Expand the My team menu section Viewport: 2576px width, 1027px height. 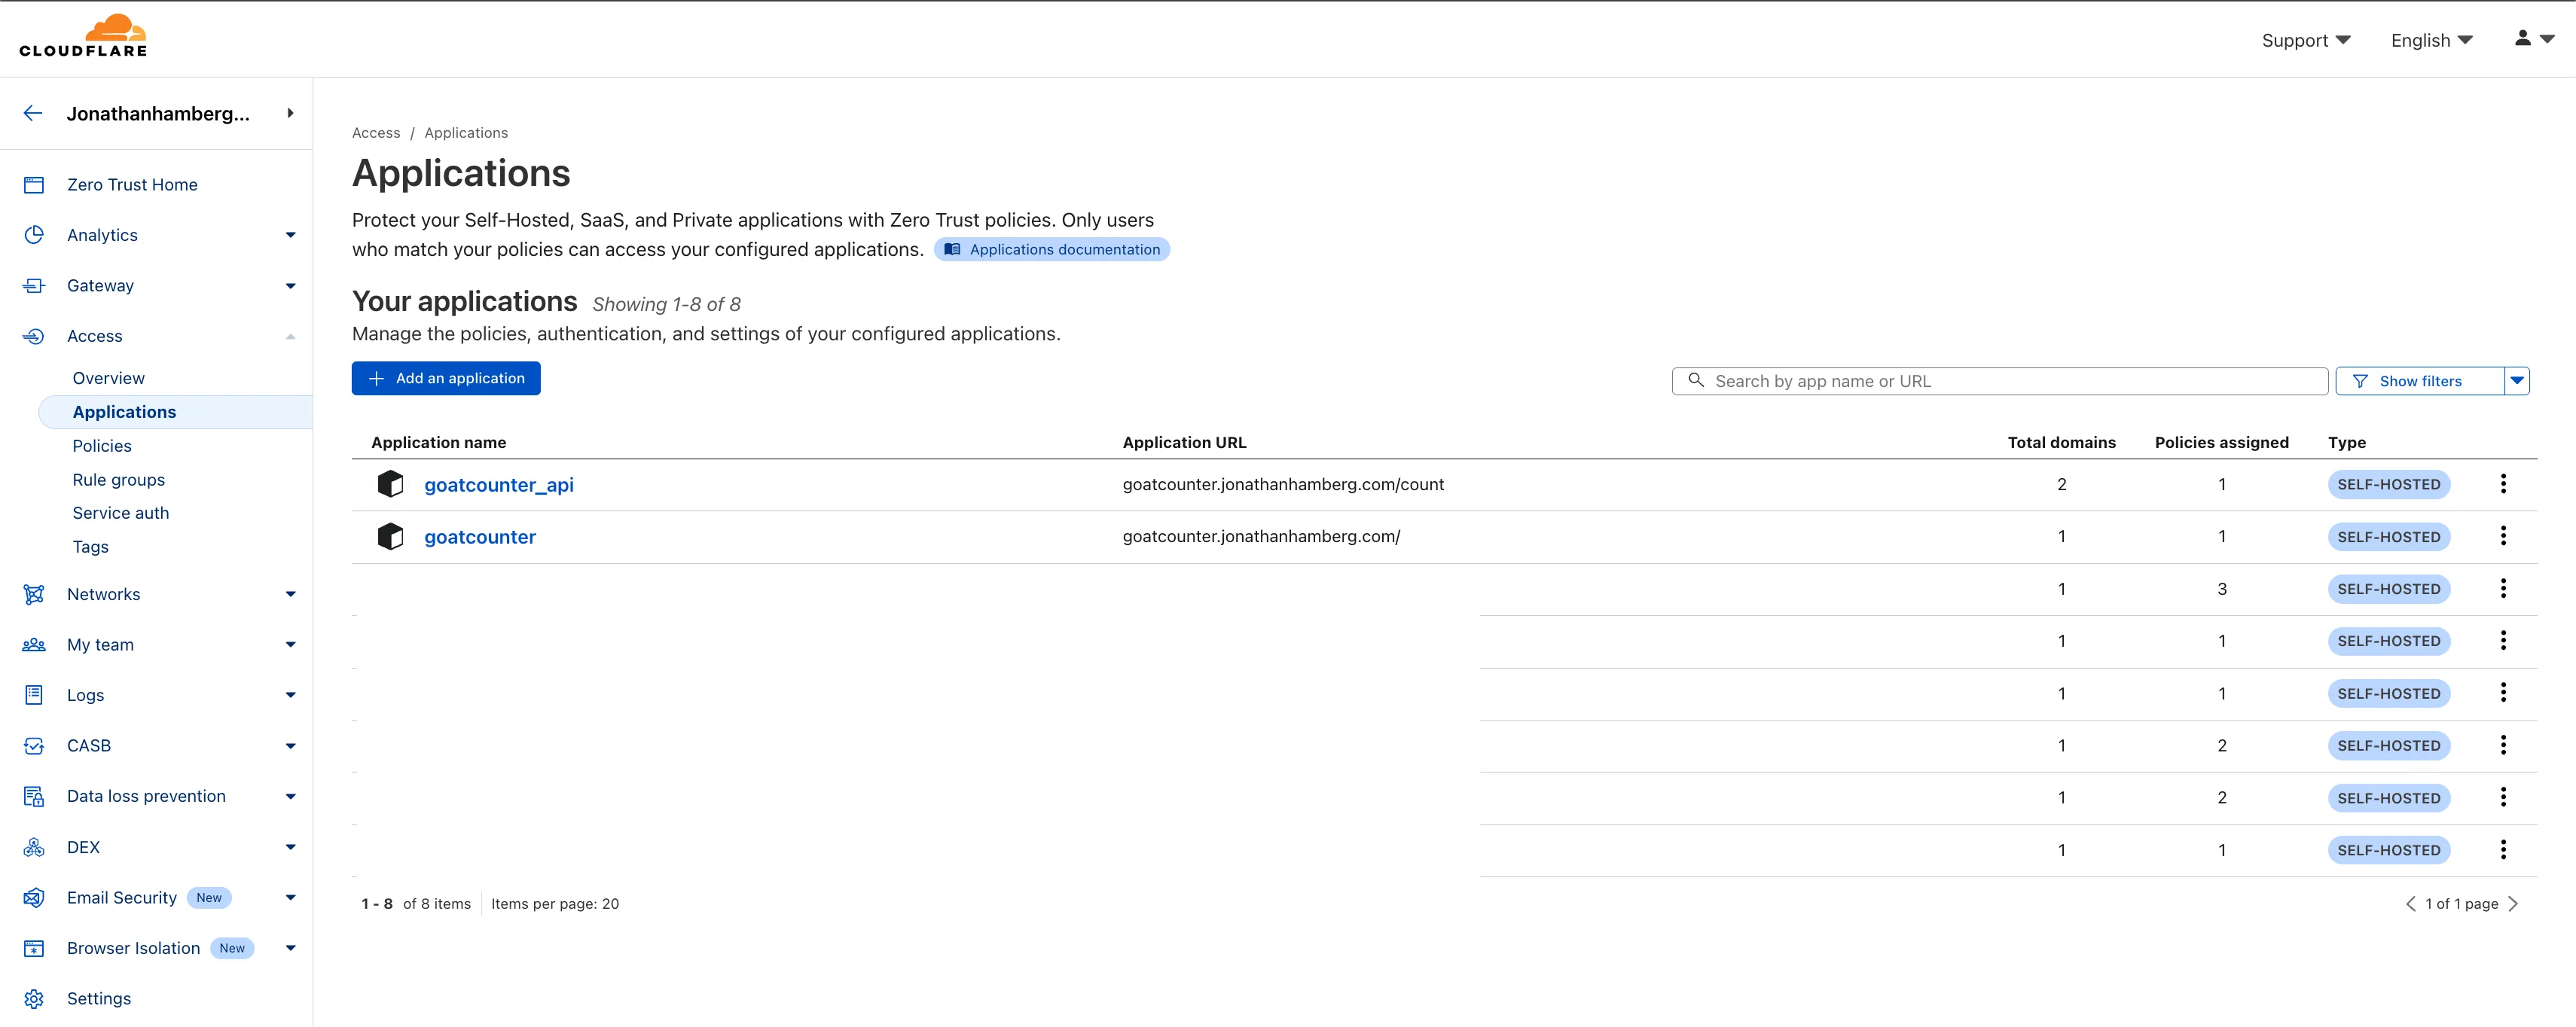coord(291,645)
